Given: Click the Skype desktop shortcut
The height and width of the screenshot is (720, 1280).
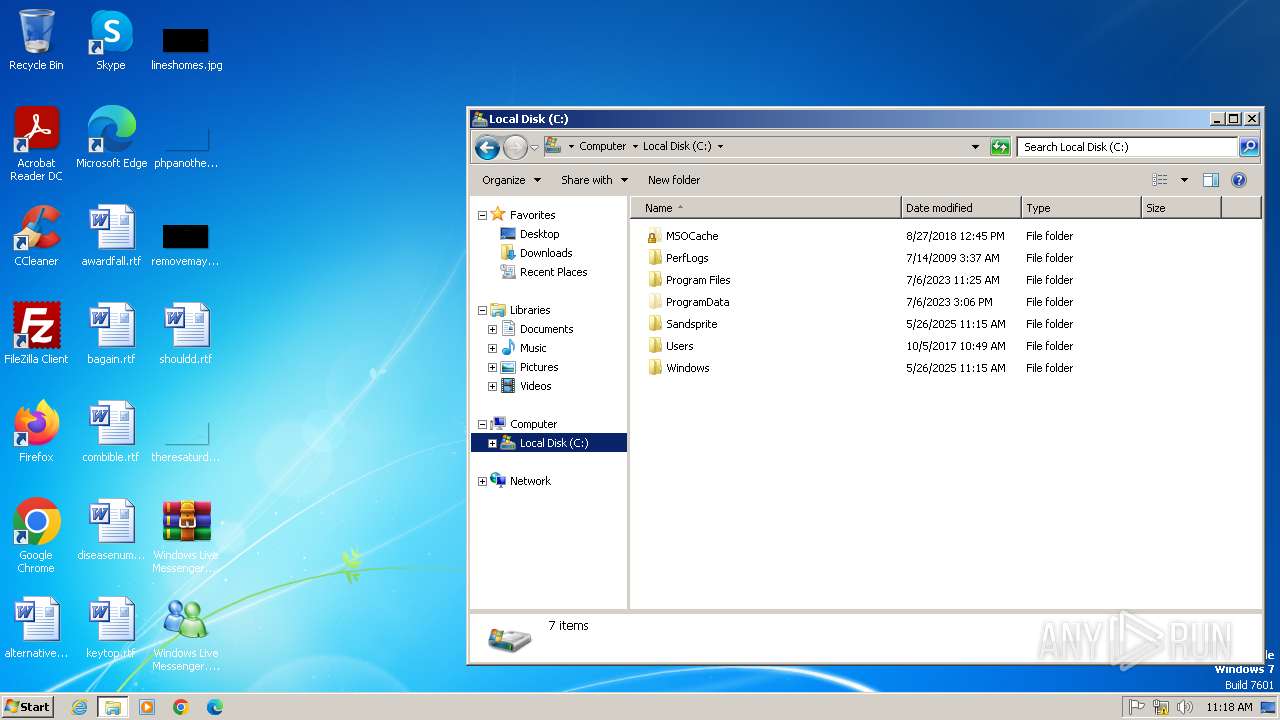Looking at the screenshot, I should [111, 40].
